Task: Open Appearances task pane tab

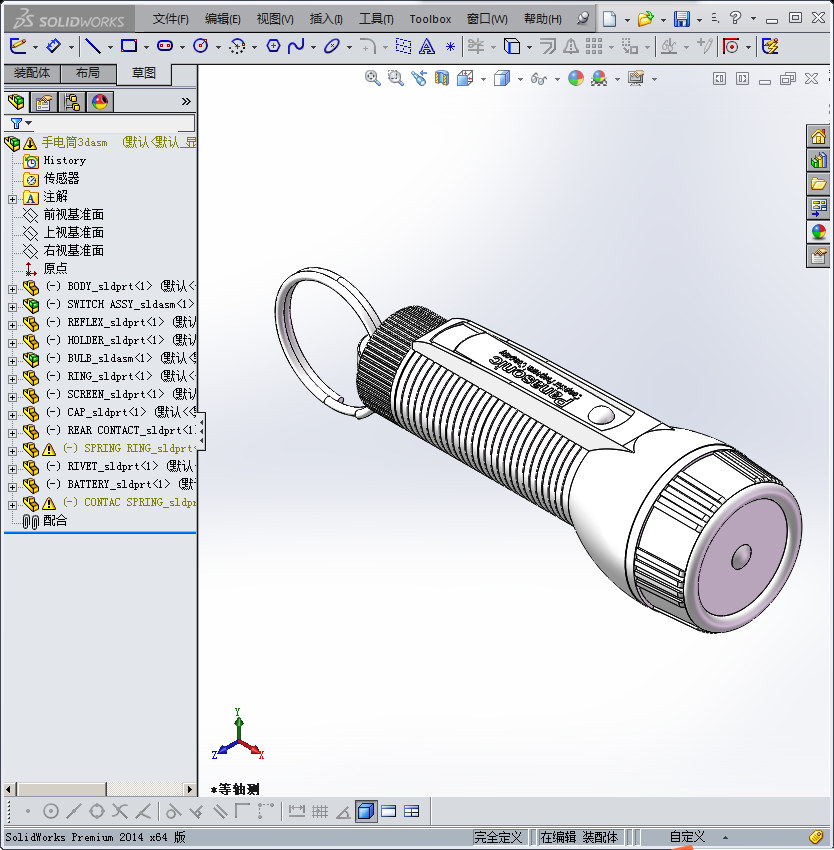Action: (x=818, y=232)
